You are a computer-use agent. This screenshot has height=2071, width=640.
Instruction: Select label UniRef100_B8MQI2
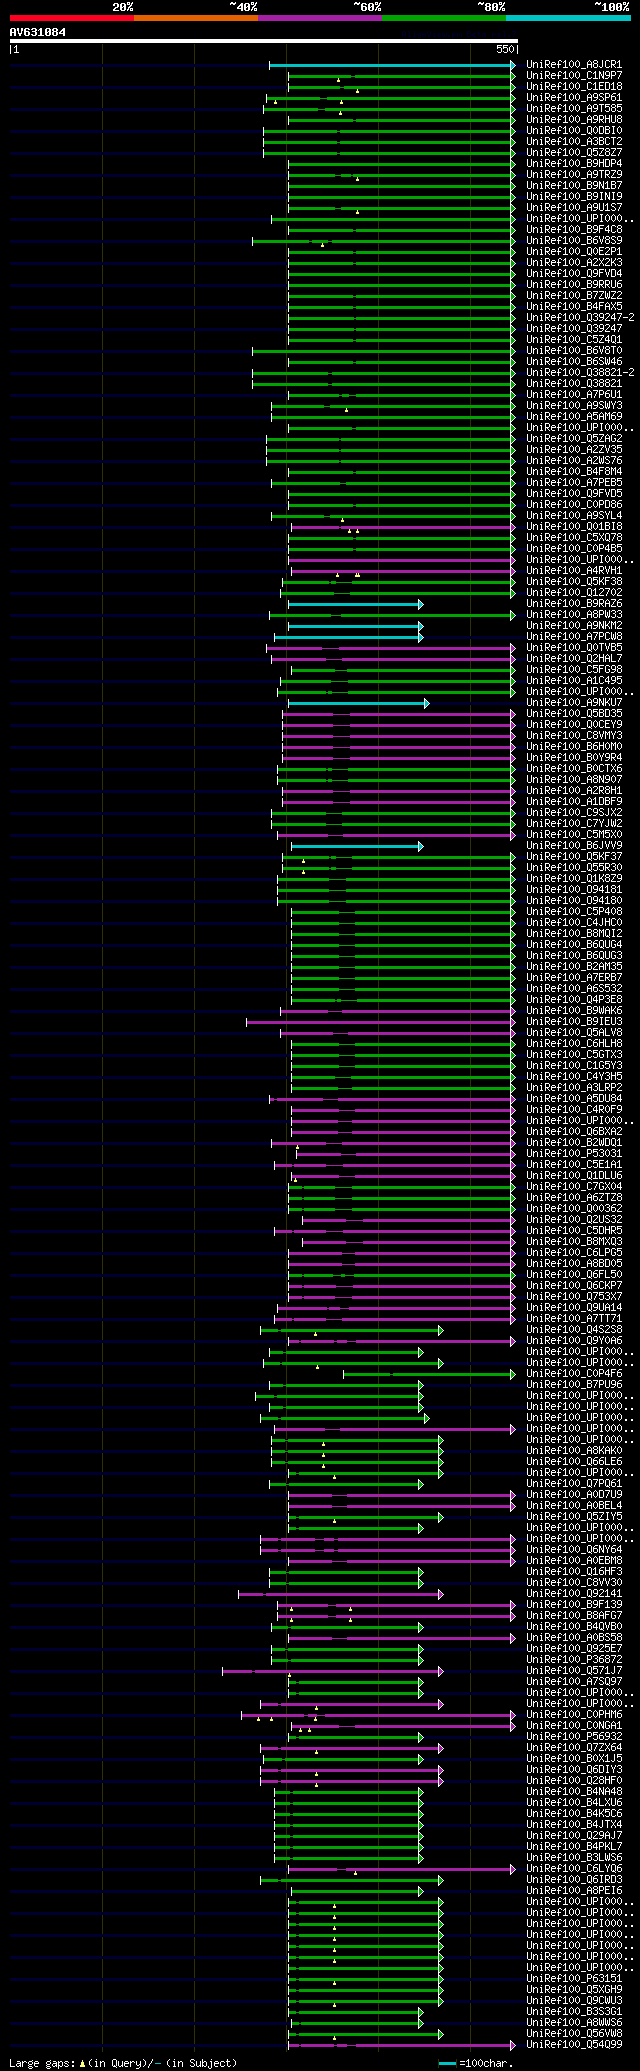(574, 934)
